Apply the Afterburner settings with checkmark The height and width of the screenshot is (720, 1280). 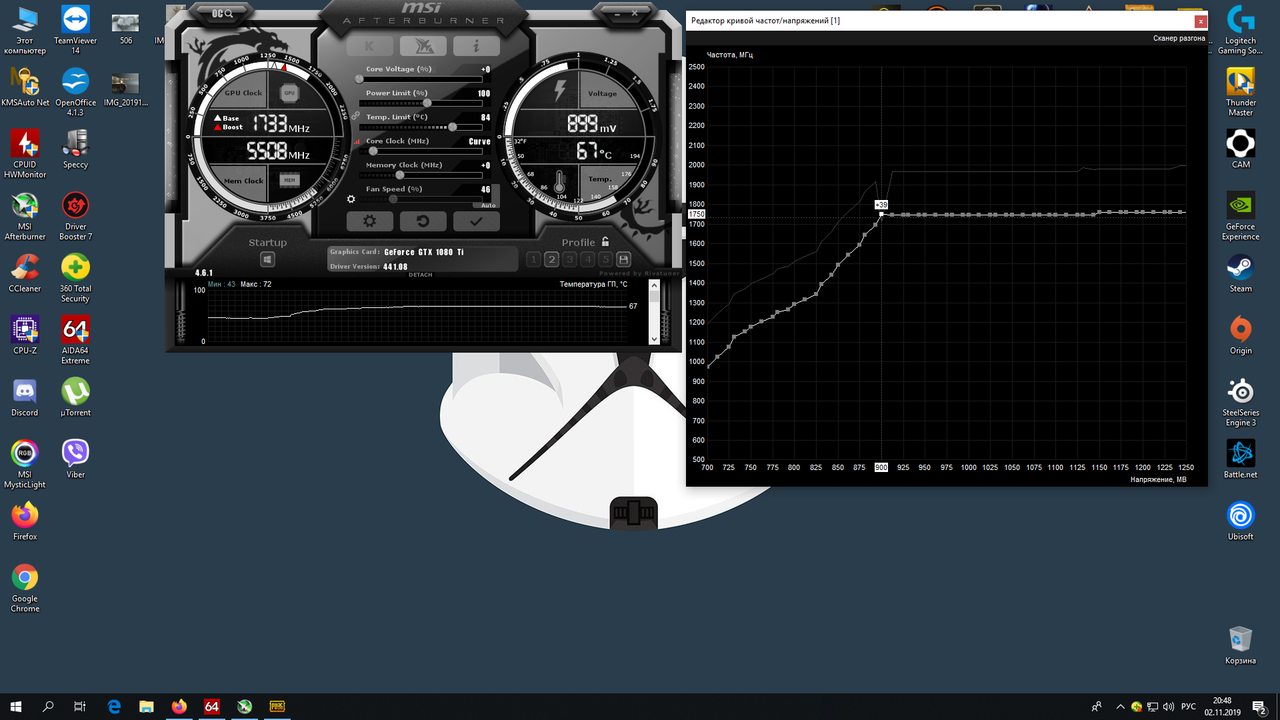click(x=476, y=221)
